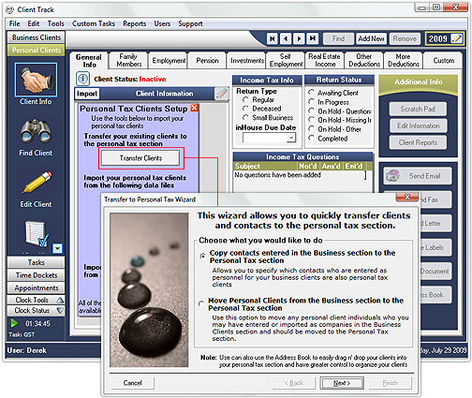Screen dimensions: 472x398
Task: Click the Import tab label
Action: [x=87, y=94]
